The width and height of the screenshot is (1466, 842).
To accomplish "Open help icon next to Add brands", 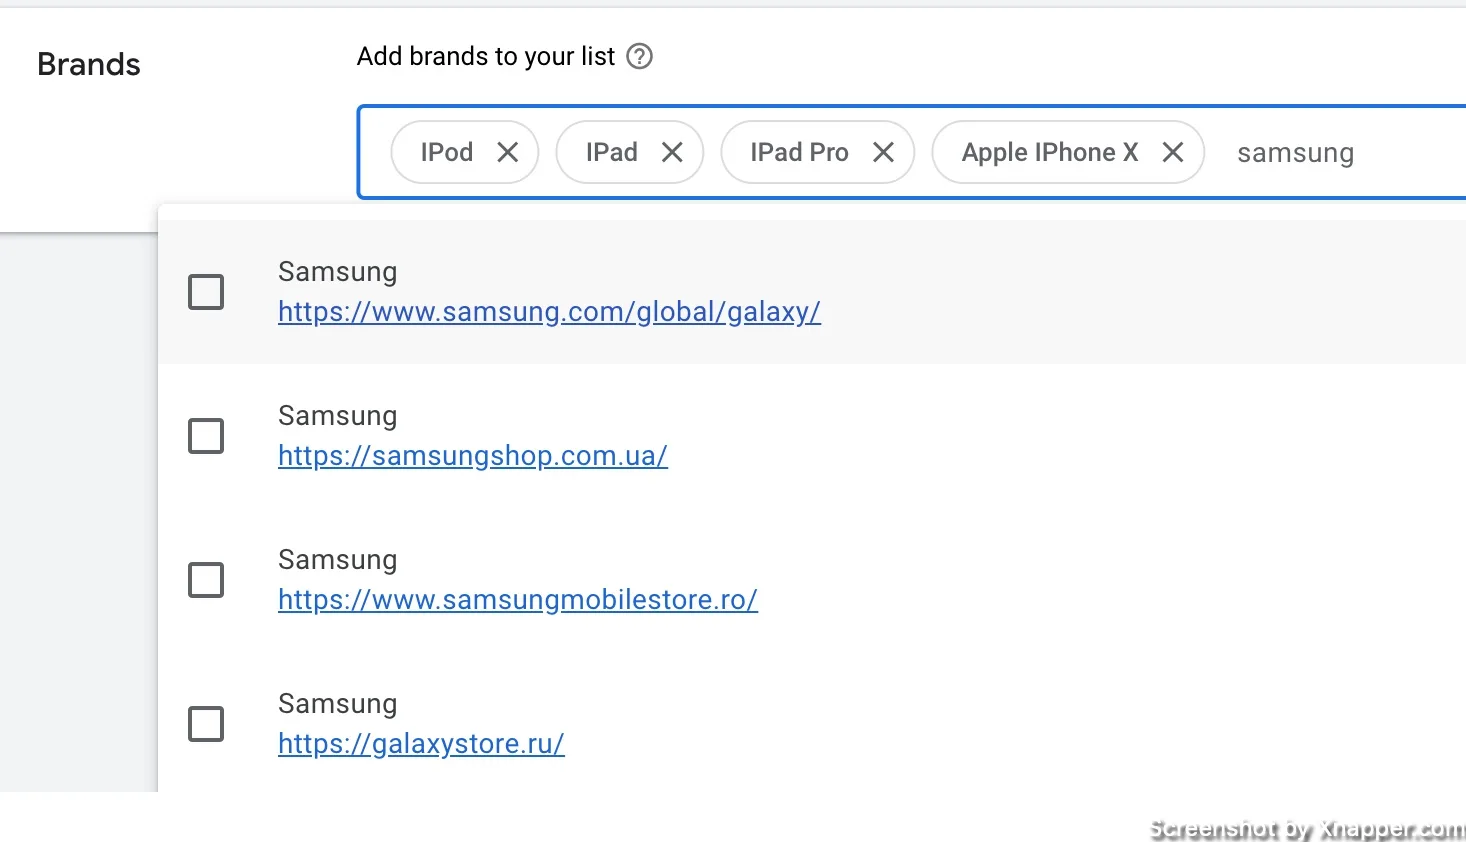I will coord(639,56).
